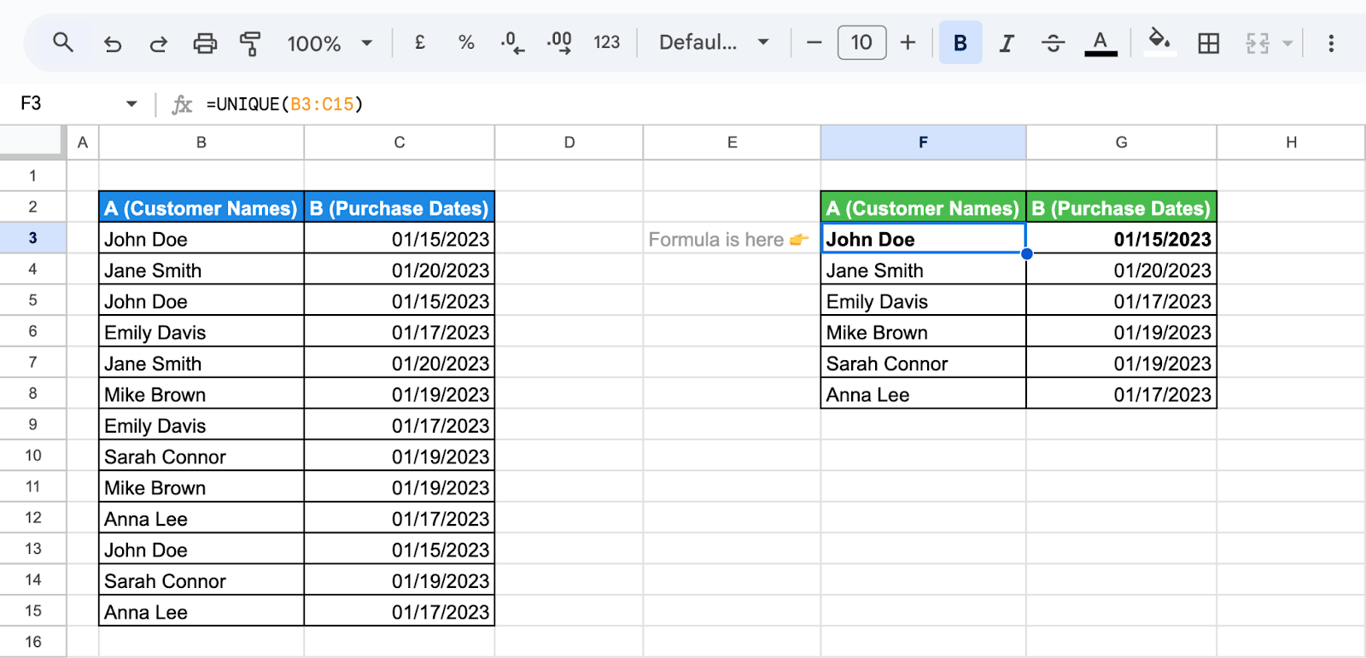Toggle italic formatting
1366x658 pixels.
pos(1007,43)
